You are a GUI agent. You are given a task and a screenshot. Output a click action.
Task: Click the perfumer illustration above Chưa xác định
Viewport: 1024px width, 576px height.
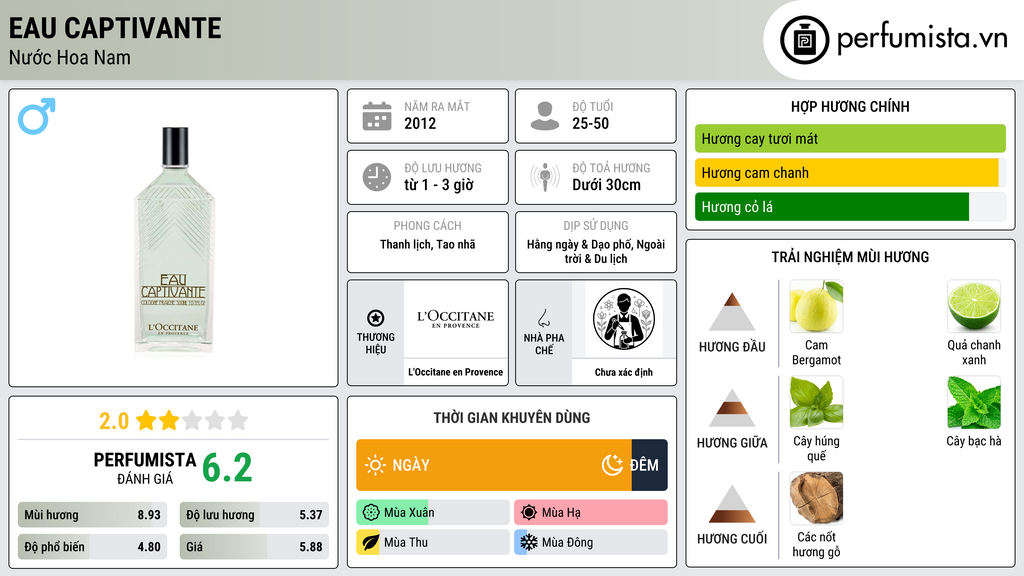[624, 319]
